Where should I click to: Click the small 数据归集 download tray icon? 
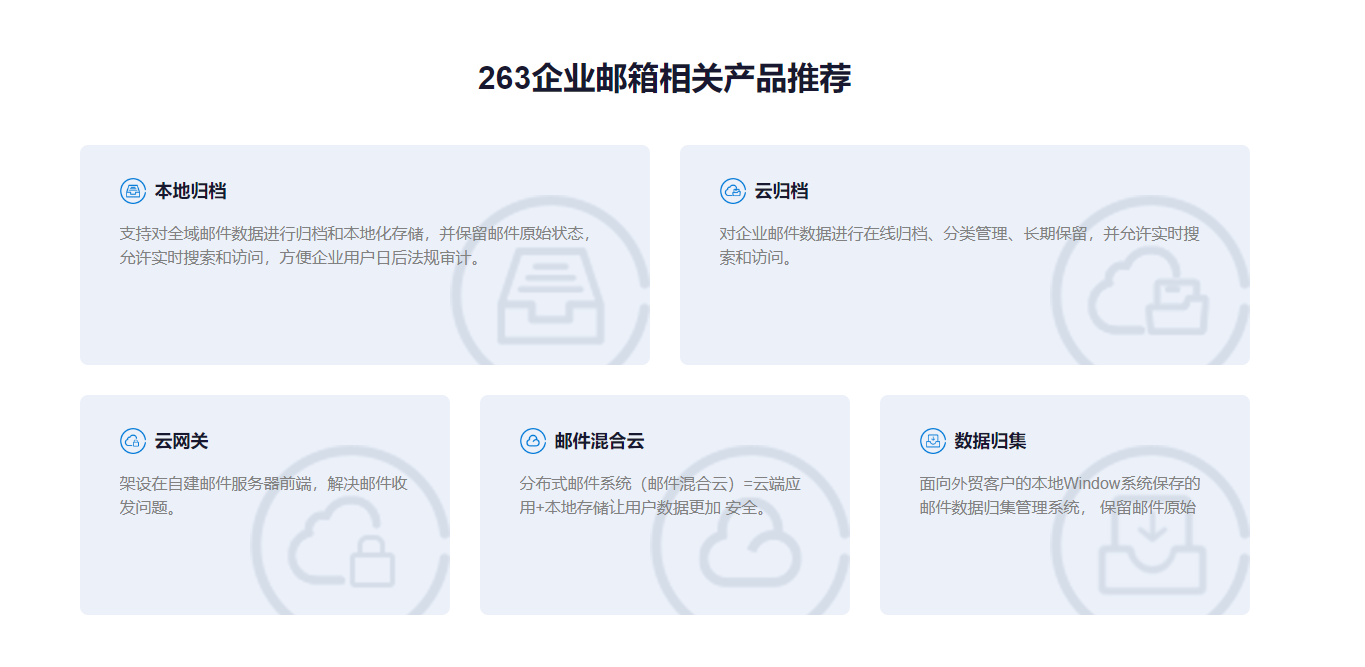[933, 441]
